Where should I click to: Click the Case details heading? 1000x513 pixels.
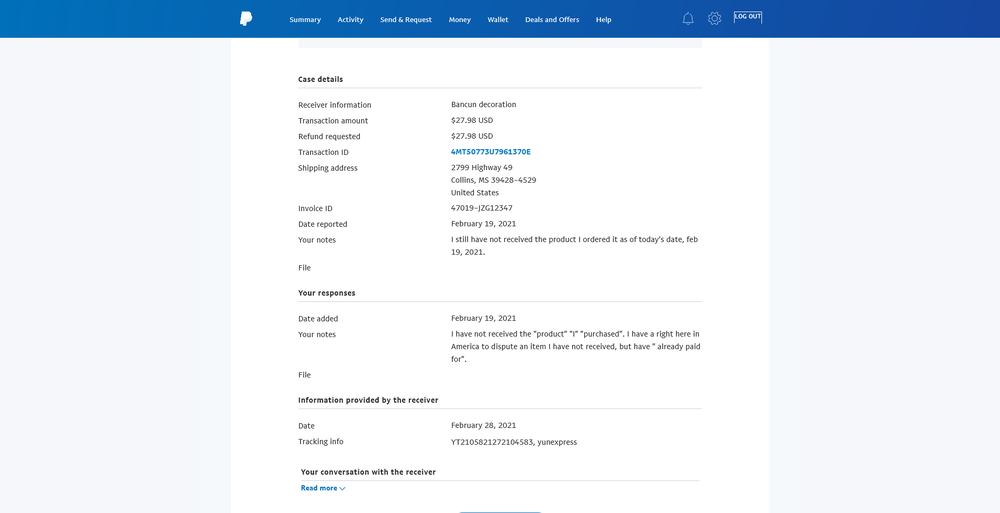pyautogui.click(x=321, y=79)
